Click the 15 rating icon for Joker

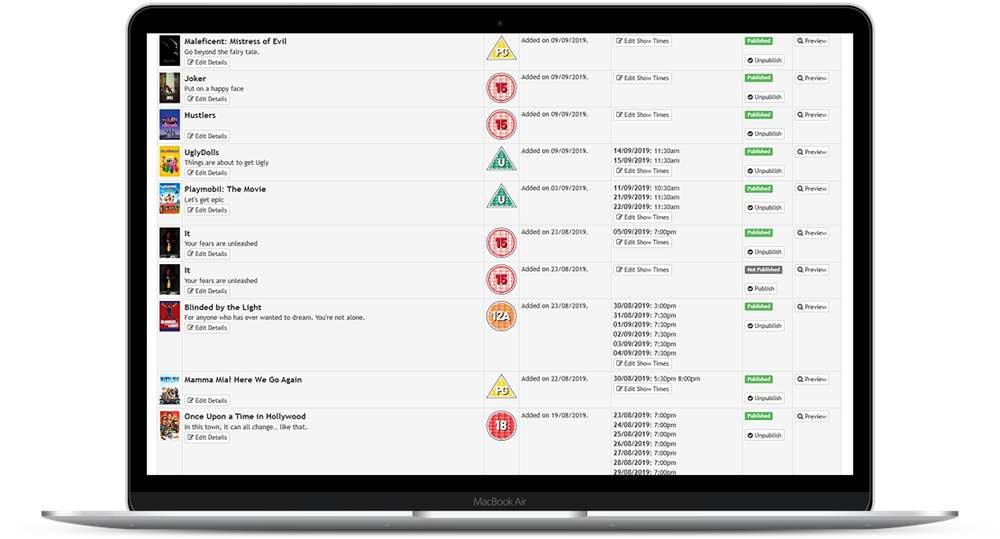click(500, 88)
